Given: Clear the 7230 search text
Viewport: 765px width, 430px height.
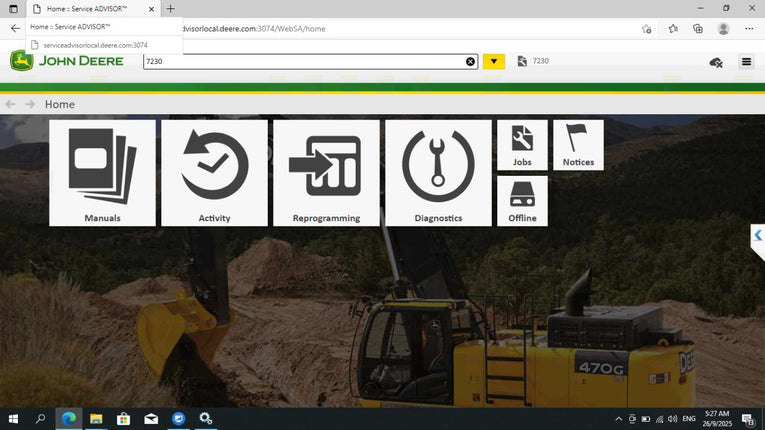Looking at the screenshot, I should tap(471, 62).
